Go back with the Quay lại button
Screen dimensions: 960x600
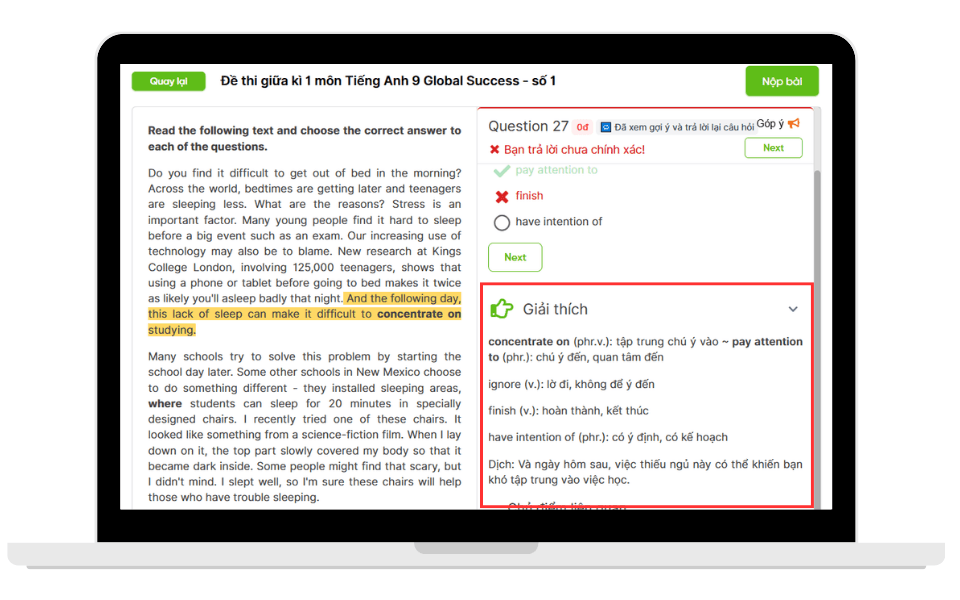168,81
